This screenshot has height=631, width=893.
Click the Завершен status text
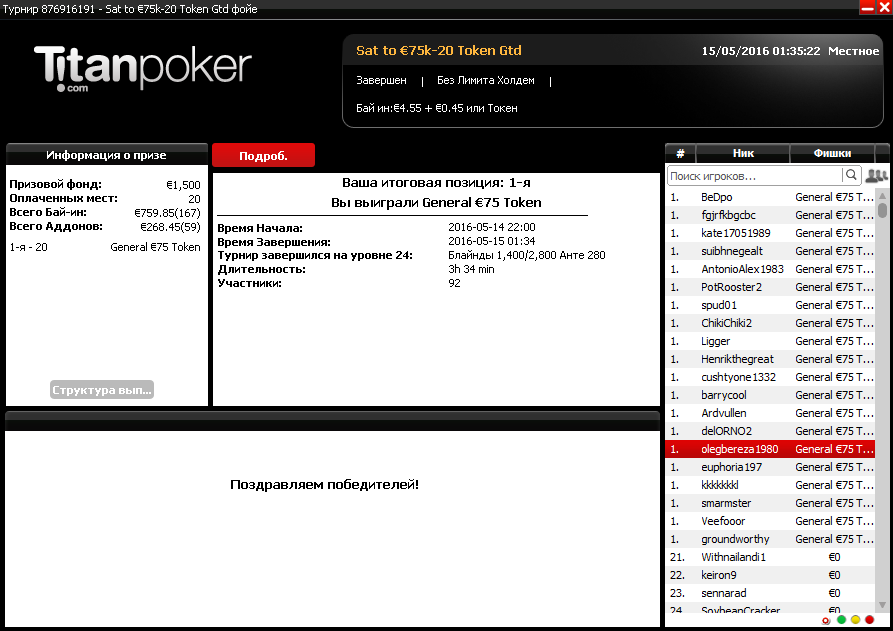pyautogui.click(x=381, y=80)
